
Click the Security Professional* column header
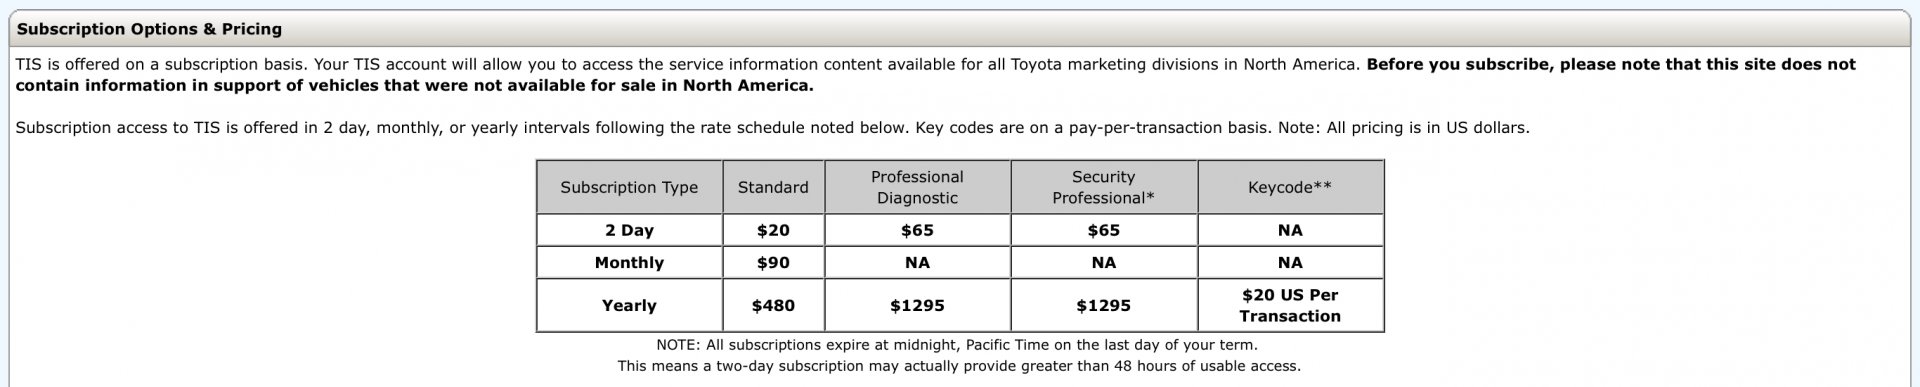pos(1104,187)
